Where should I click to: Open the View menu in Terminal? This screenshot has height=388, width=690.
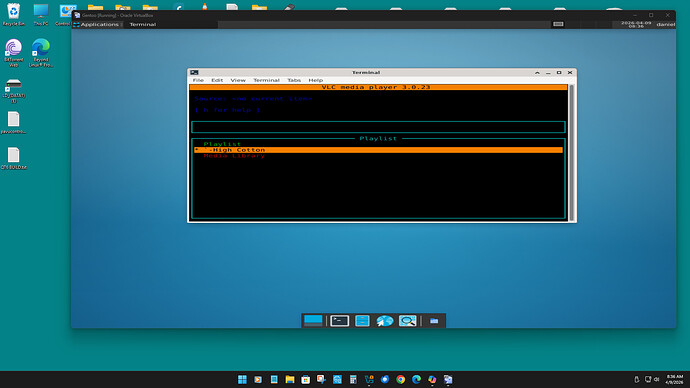coord(238,80)
